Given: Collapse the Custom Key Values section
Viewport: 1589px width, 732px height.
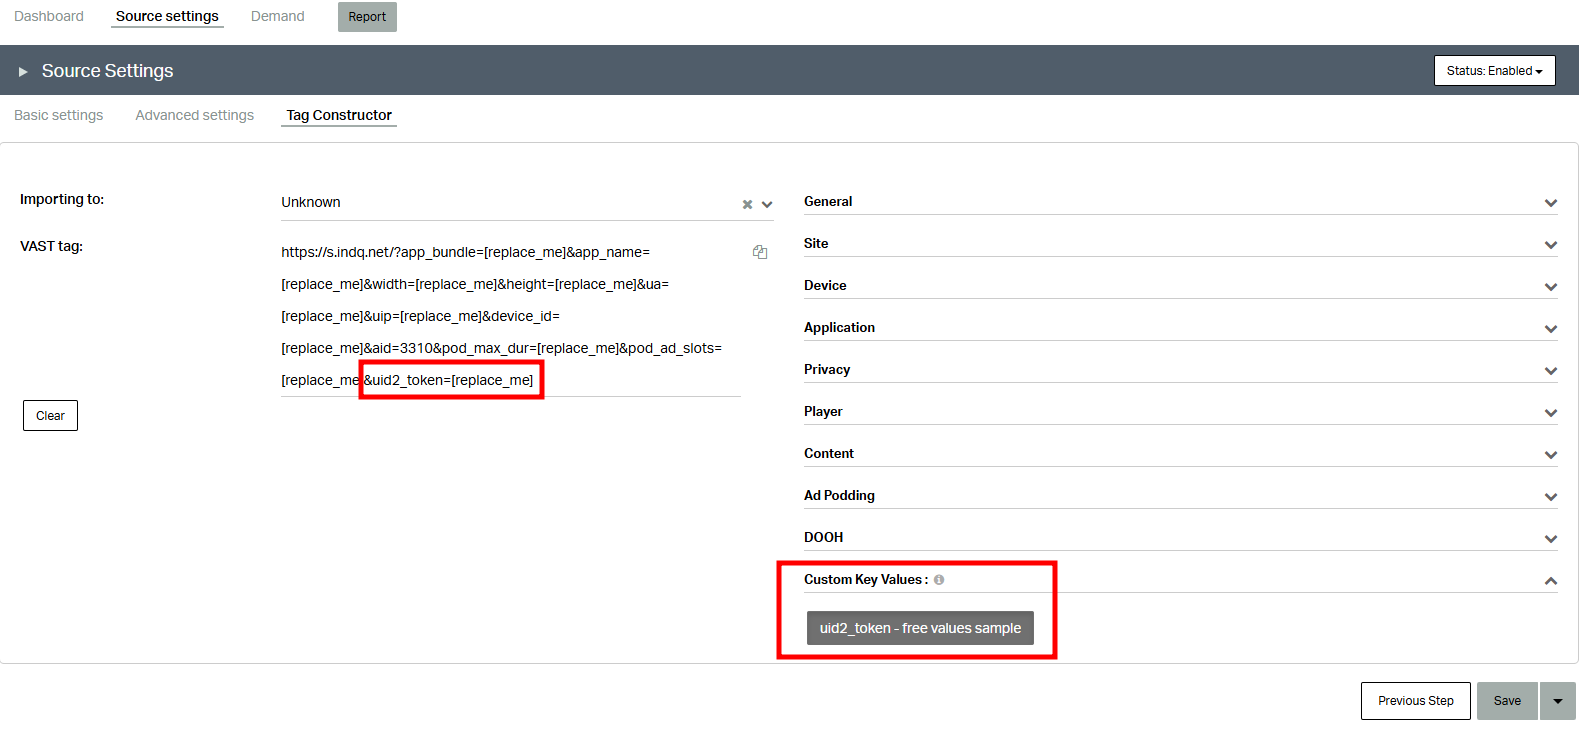Looking at the screenshot, I should pyautogui.click(x=1550, y=581).
